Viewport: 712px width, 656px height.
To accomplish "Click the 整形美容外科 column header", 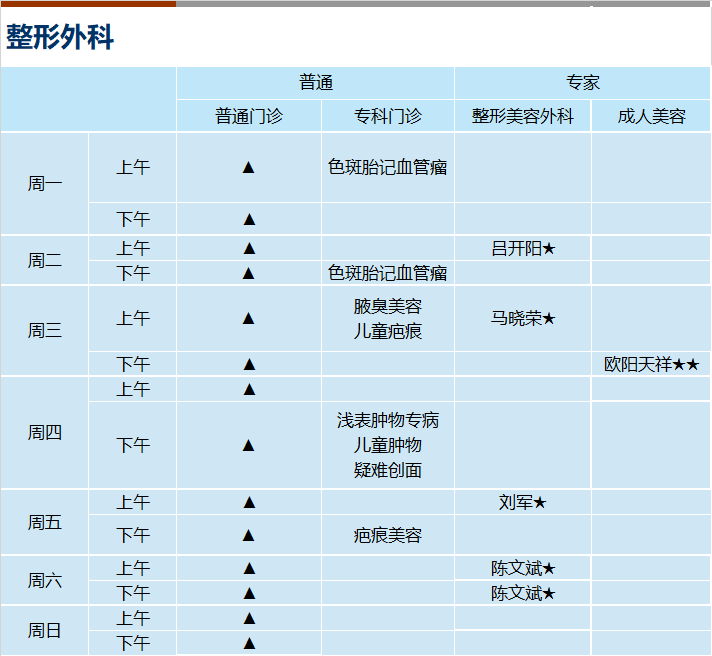I will 523,116.
